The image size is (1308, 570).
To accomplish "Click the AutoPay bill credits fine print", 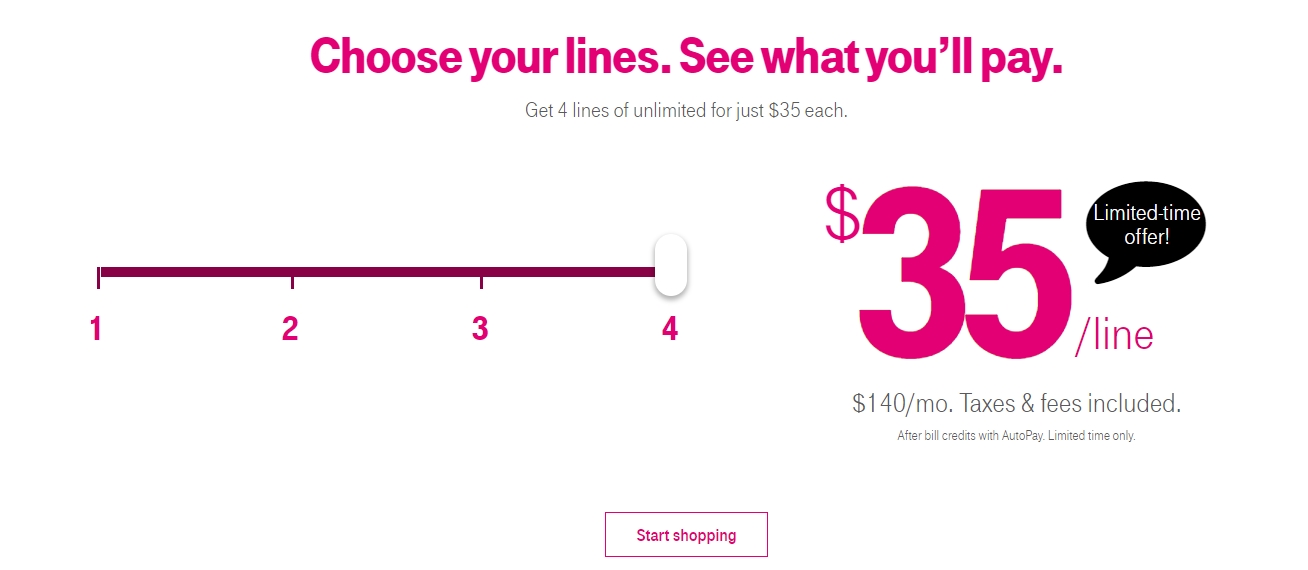I will pyautogui.click(x=1017, y=436).
